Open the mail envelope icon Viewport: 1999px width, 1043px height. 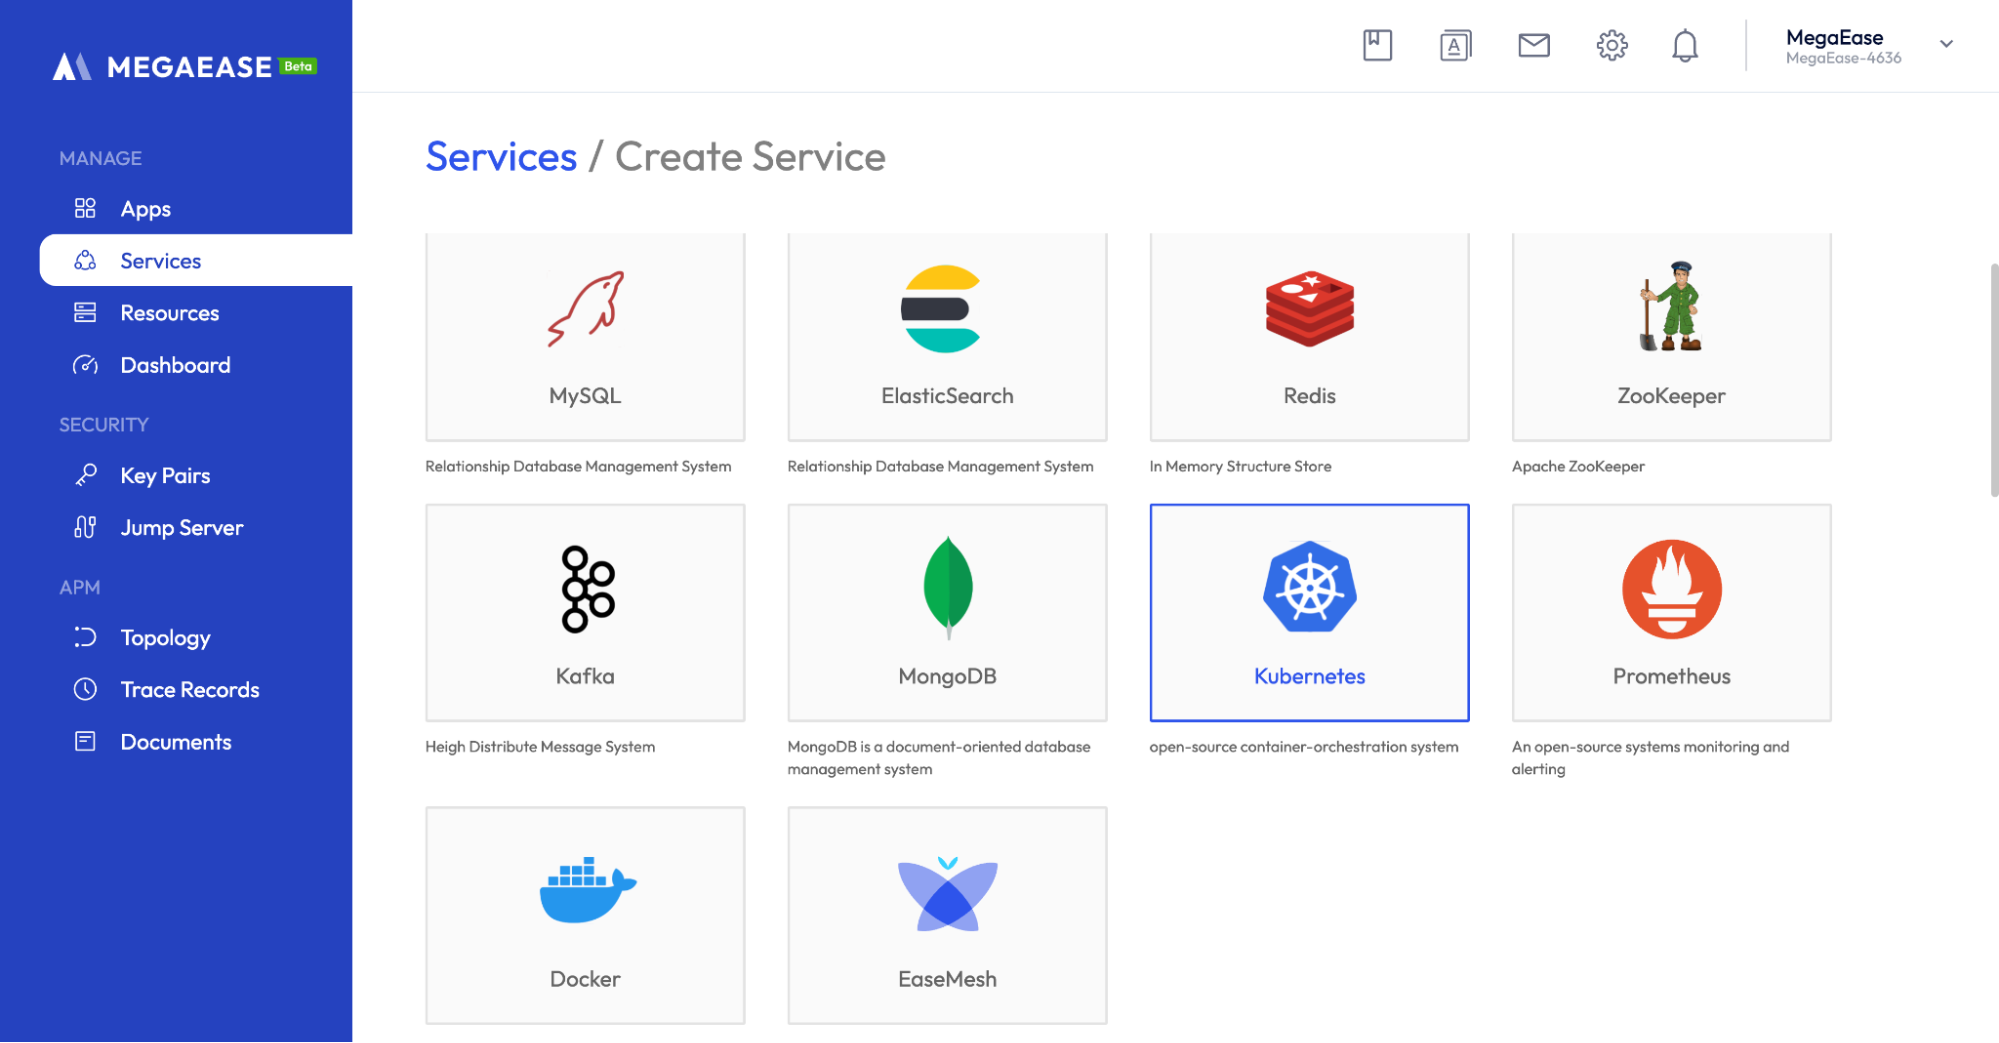1533,44
